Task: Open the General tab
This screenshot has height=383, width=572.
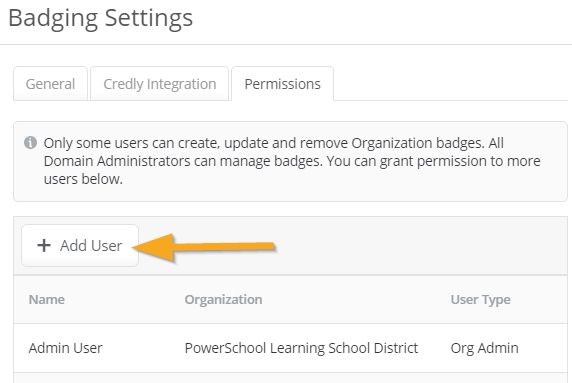Action: pyautogui.click(x=50, y=84)
